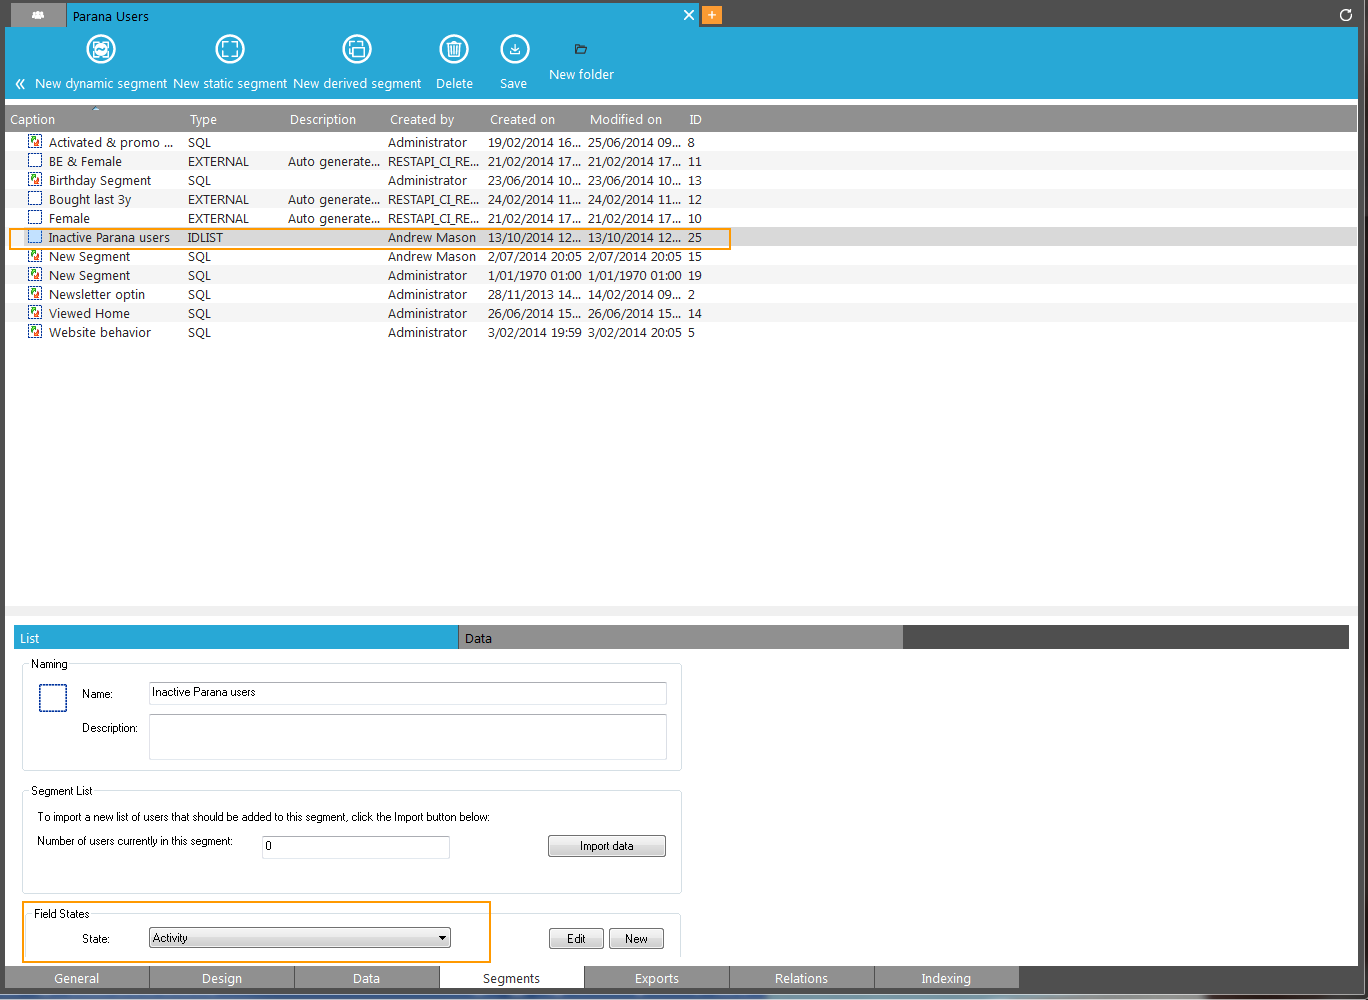Click into the segment Name input field

(407, 693)
